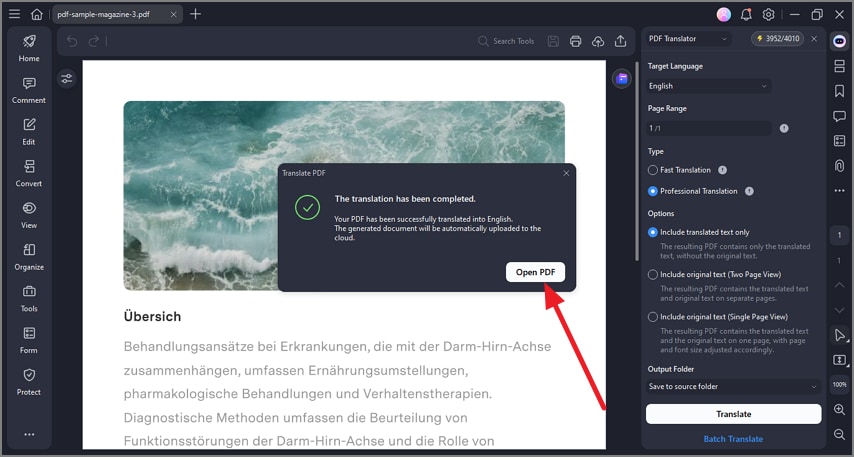Viewport: 854px width, 457px height.
Task: Open comments panel icon in right rail
Action: (839, 116)
